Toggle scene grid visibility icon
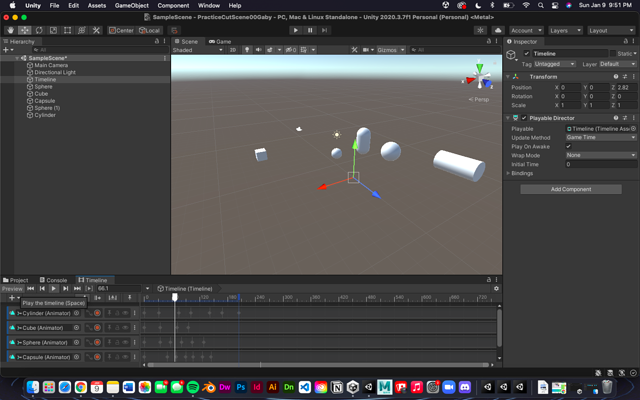 (304, 50)
